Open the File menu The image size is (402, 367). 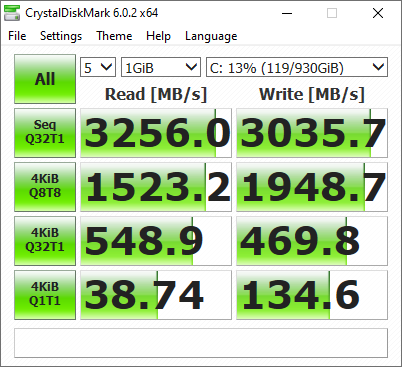coord(17,36)
